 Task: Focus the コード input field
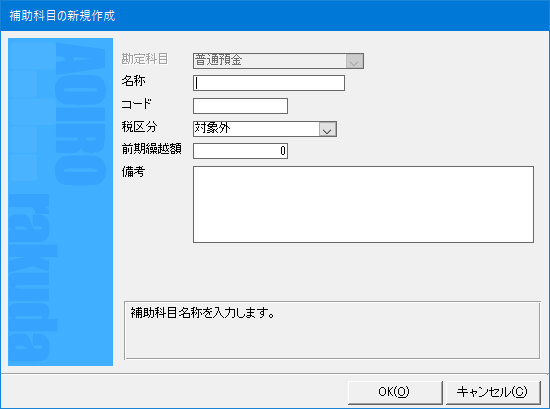coord(240,106)
